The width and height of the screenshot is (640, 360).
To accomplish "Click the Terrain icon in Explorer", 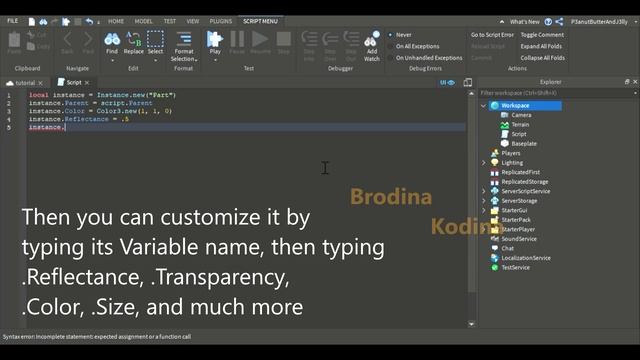I will coord(505,124).
